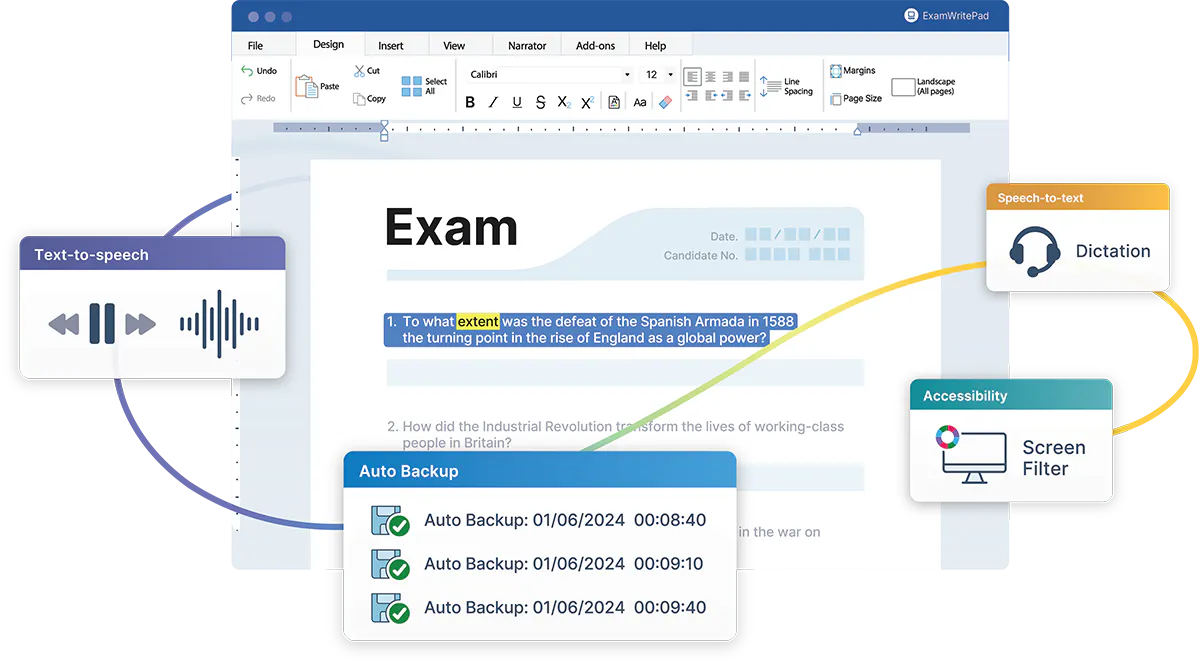Open the Margins settings
1200x668 pixels.
[x=853, y=71]
